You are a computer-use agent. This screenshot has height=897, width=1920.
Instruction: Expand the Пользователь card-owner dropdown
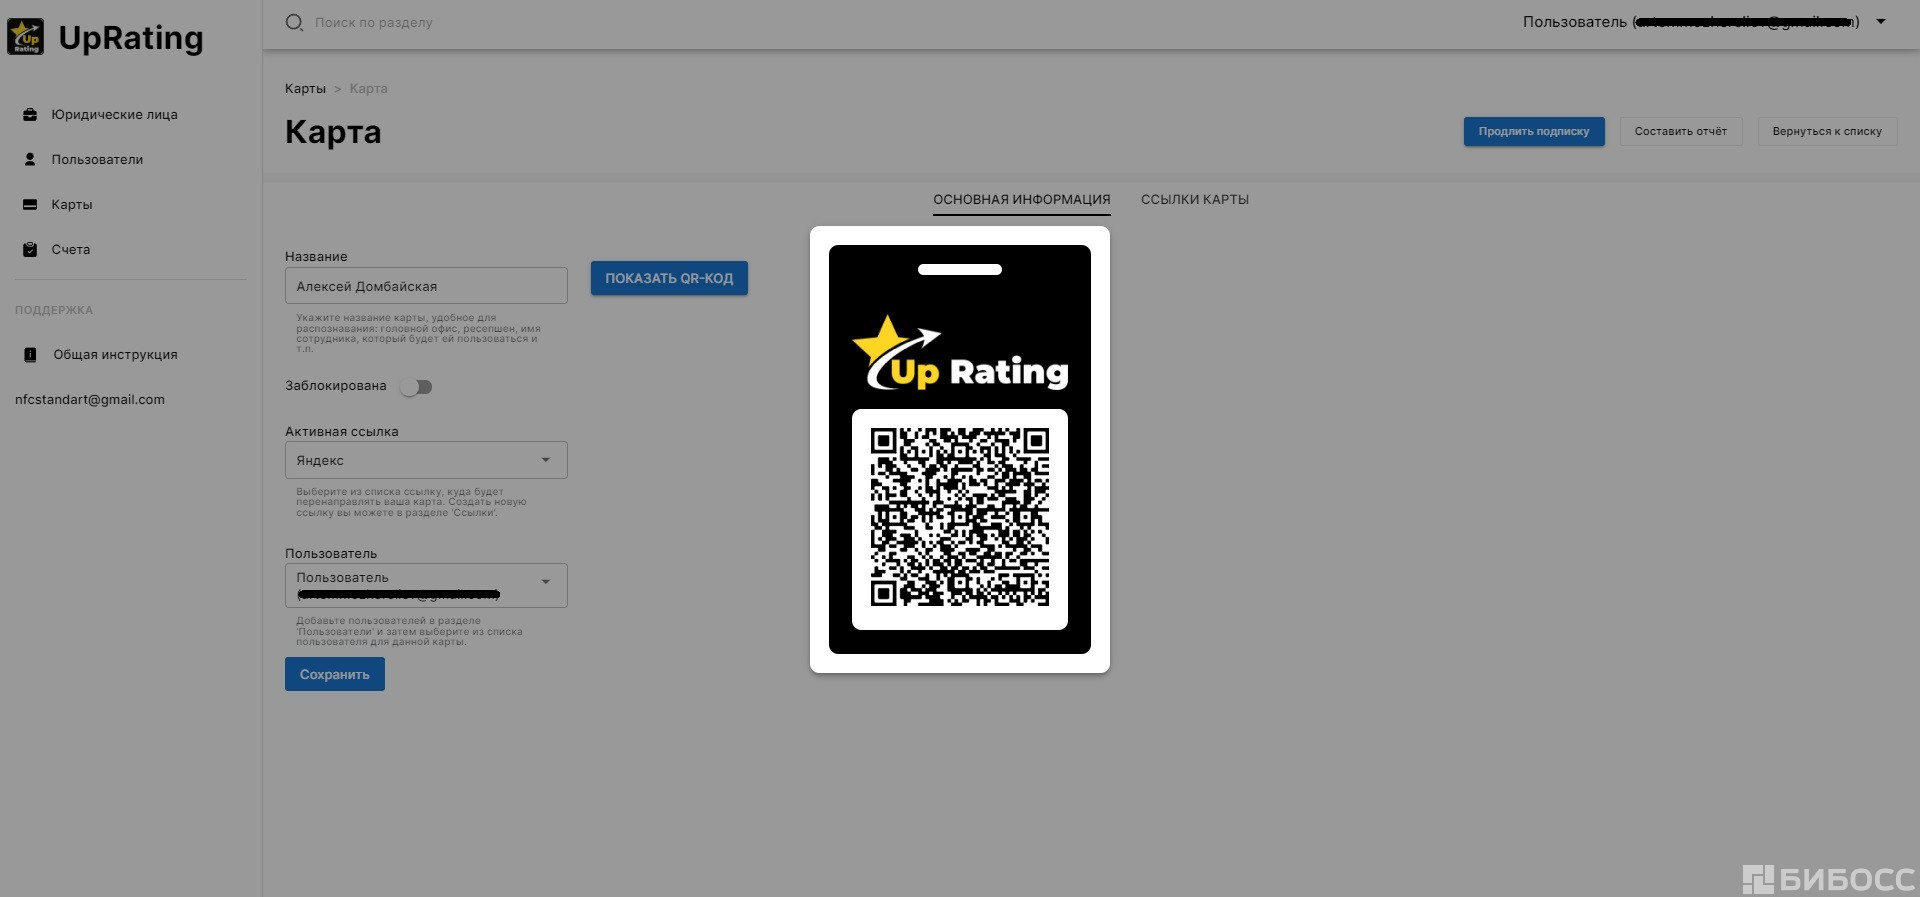[x=426, y=586]
